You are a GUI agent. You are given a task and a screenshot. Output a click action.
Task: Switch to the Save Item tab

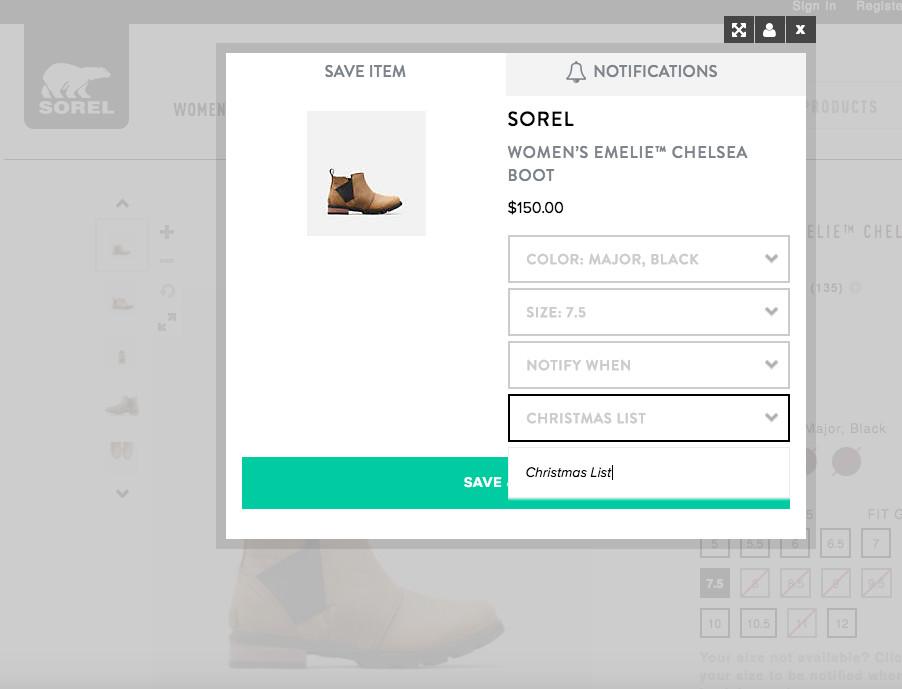pyautogui.click(x=365, y=72)
